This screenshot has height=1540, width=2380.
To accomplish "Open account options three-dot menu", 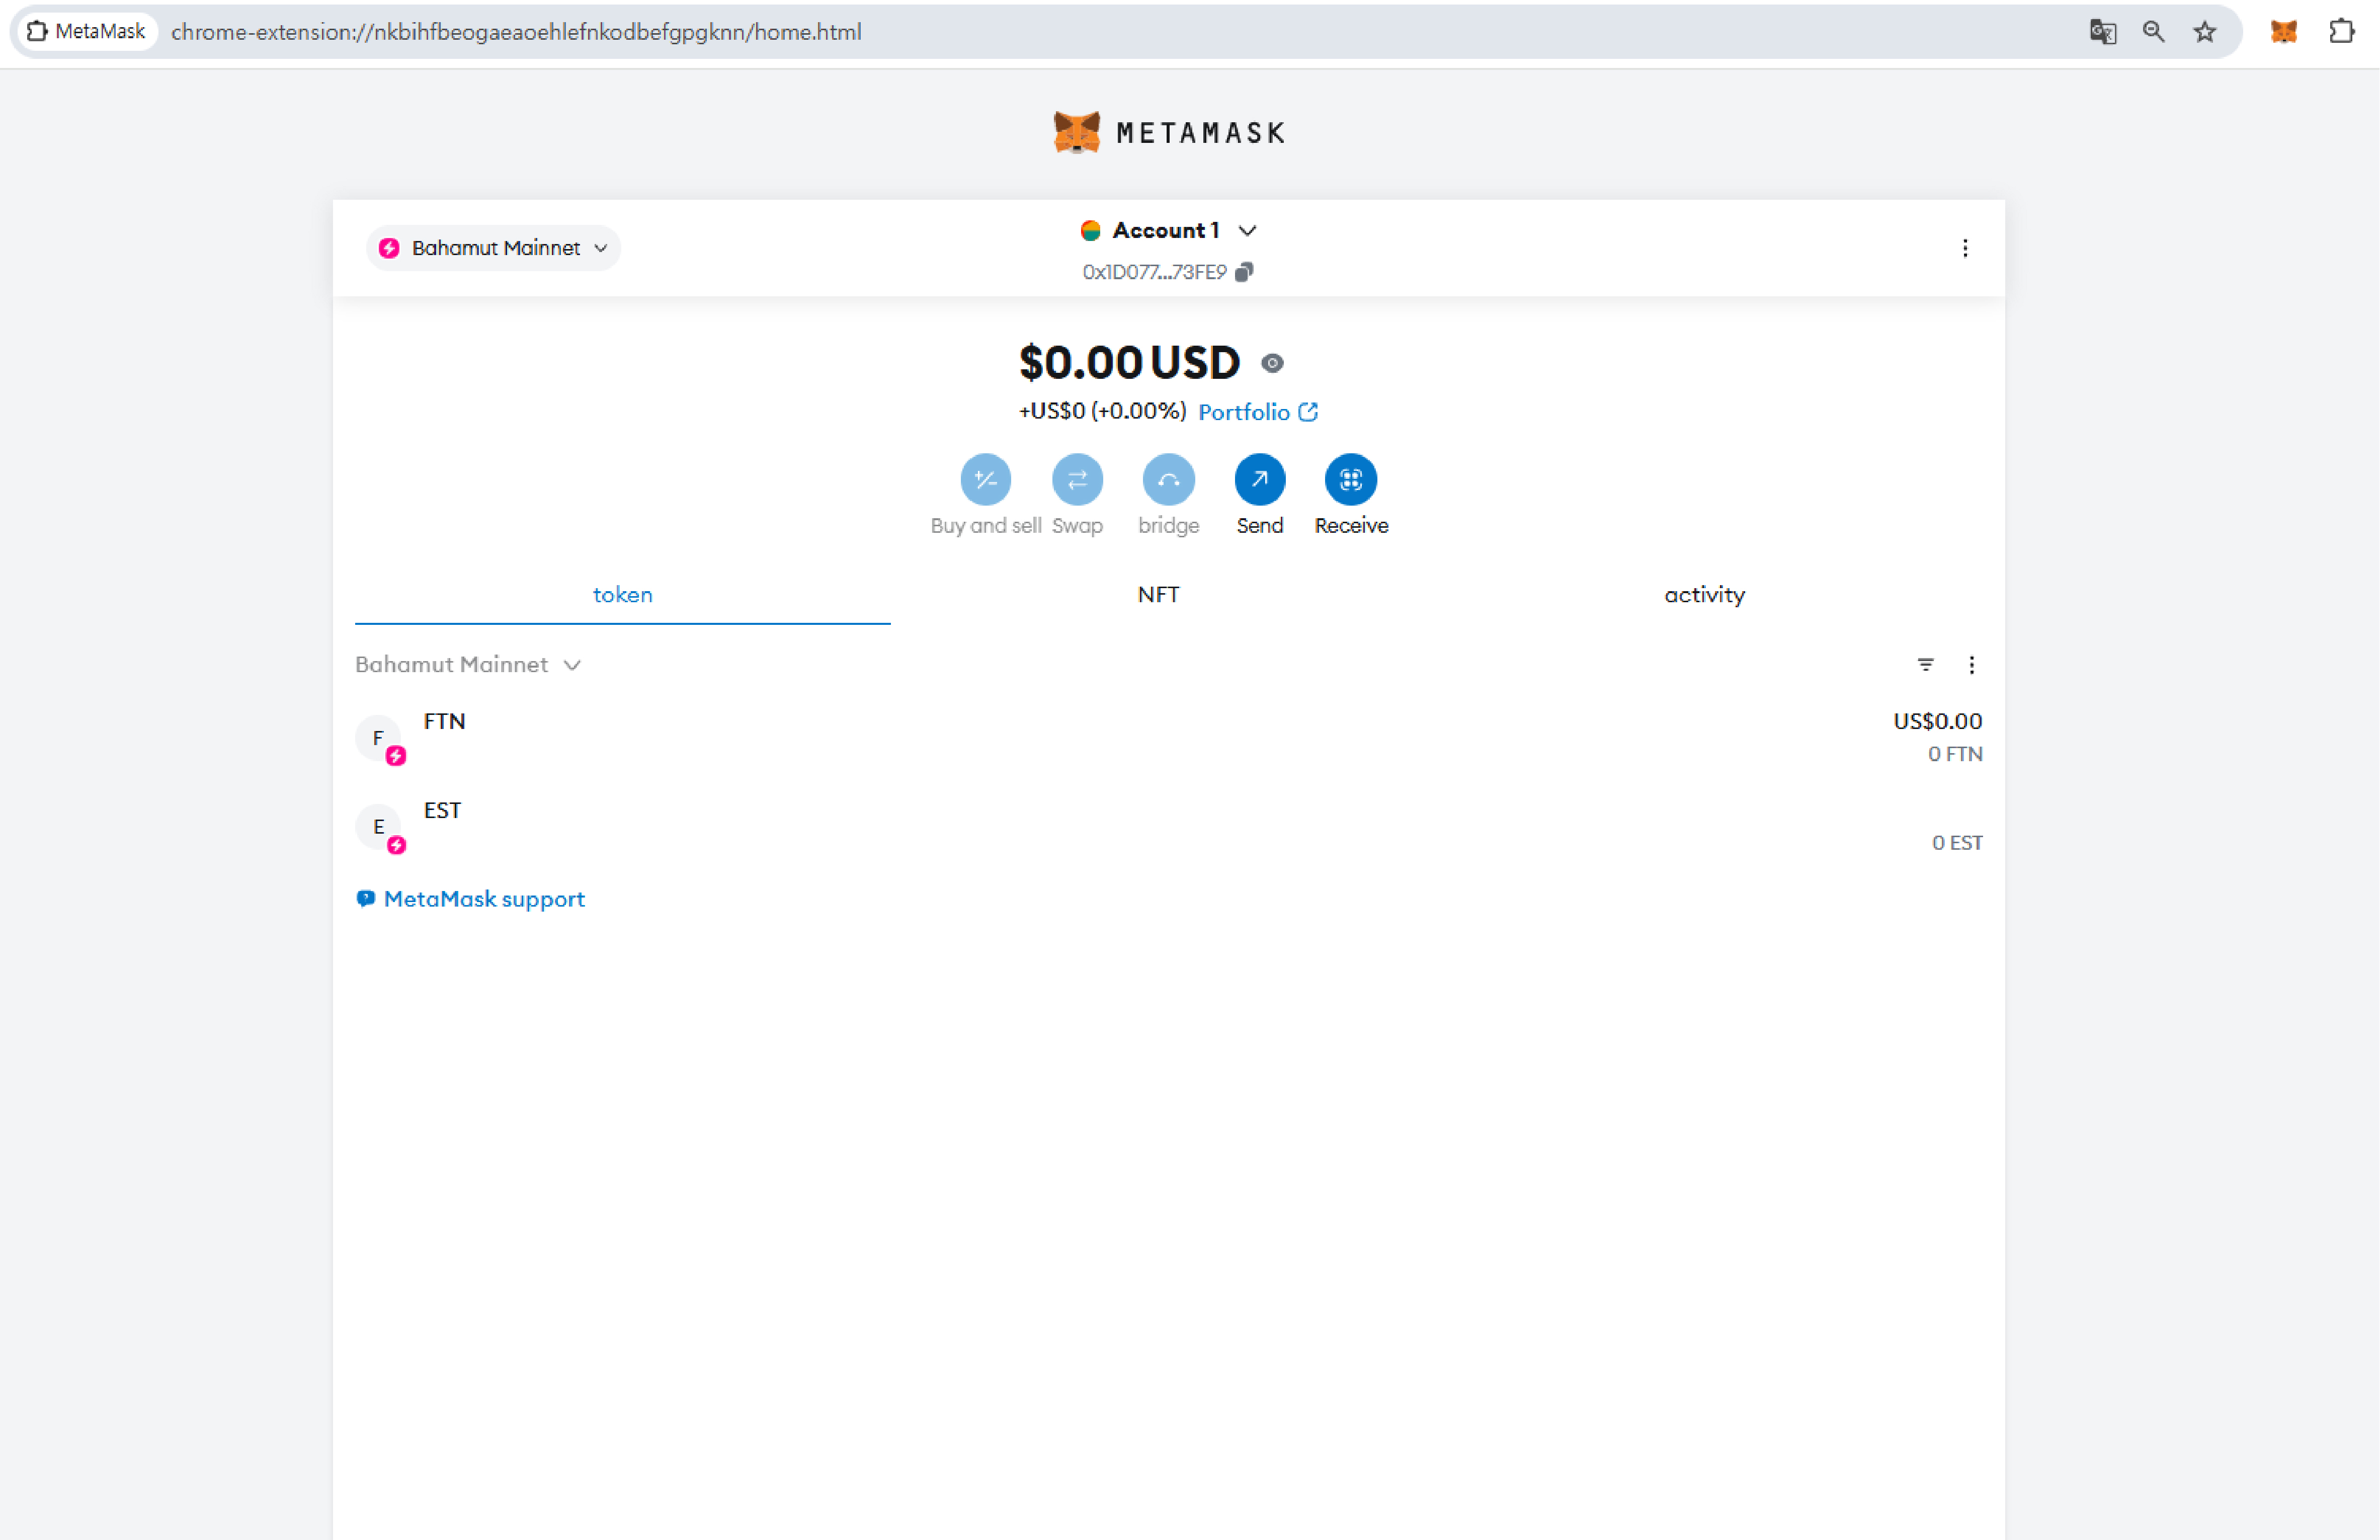I will [1964, 248].
